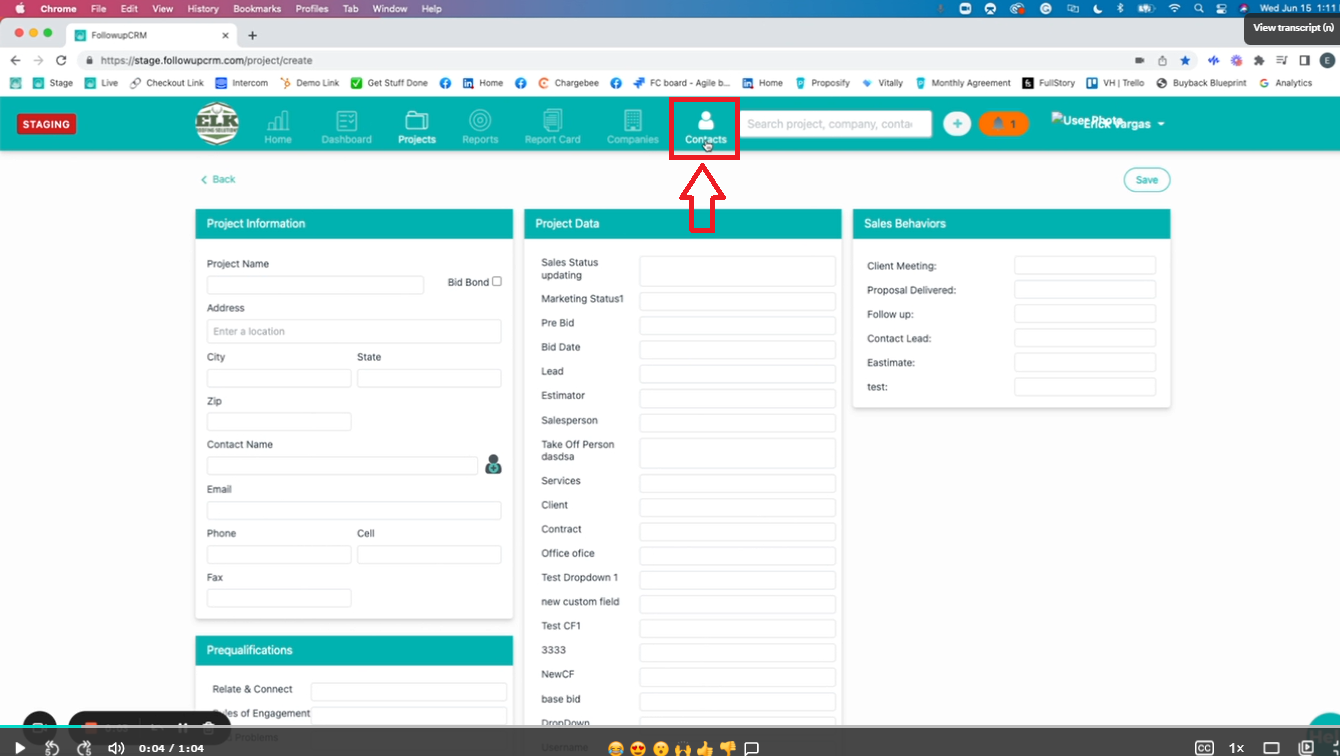Open the Chrome extensions puzzle icon
This screenshot has height=756, width=1340.
[1259, 60]
